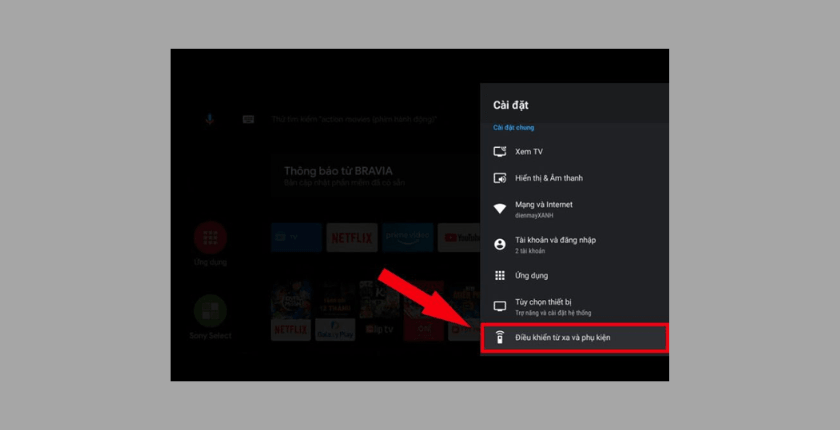
Task: Click the grid icon for Ứng dụng in settings
Action: [x=500, y=276]
